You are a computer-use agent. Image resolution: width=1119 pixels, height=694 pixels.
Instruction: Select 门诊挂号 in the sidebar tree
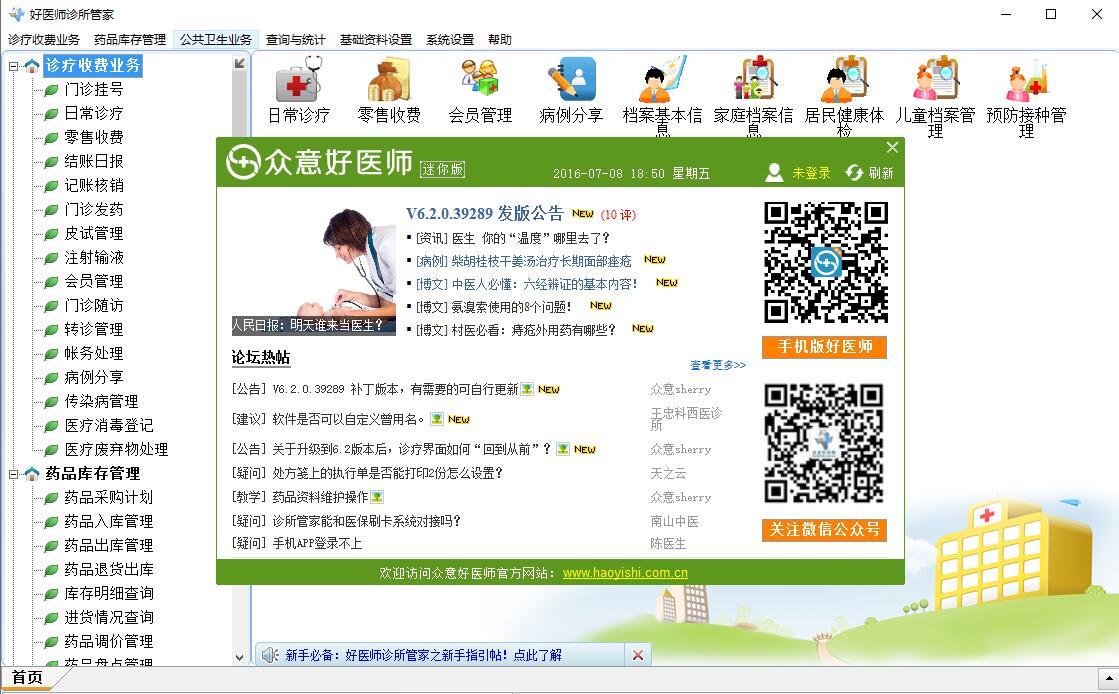[93, 89]
